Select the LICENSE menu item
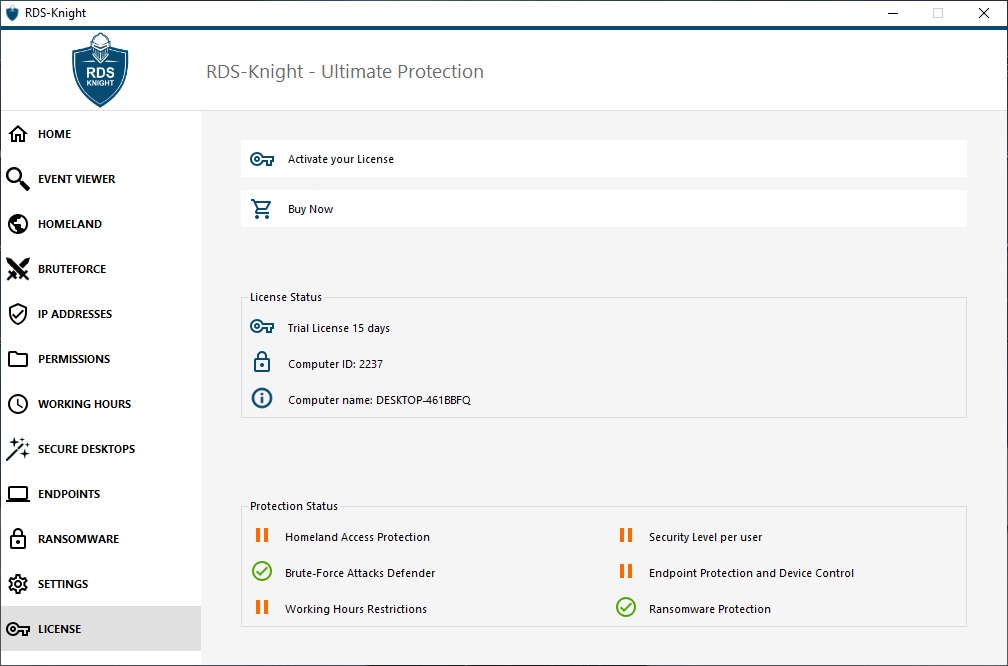This screenshot has width=1008, height=666. (100, 629)
